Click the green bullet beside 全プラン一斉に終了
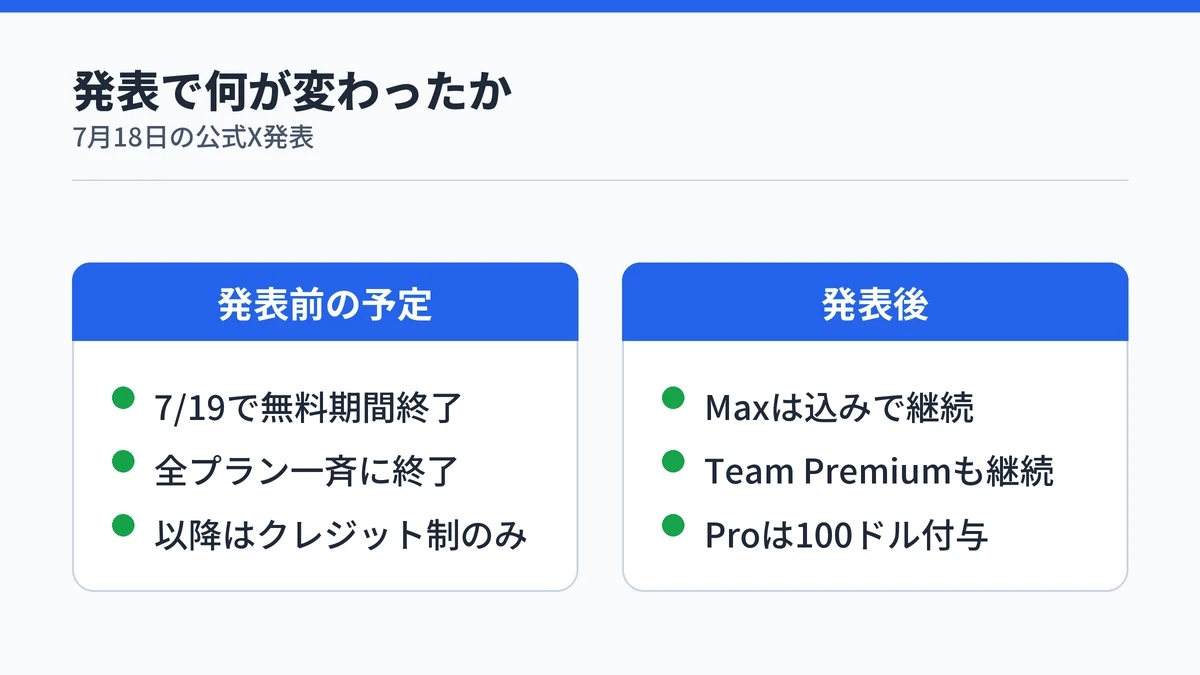 tap(123, 461)
